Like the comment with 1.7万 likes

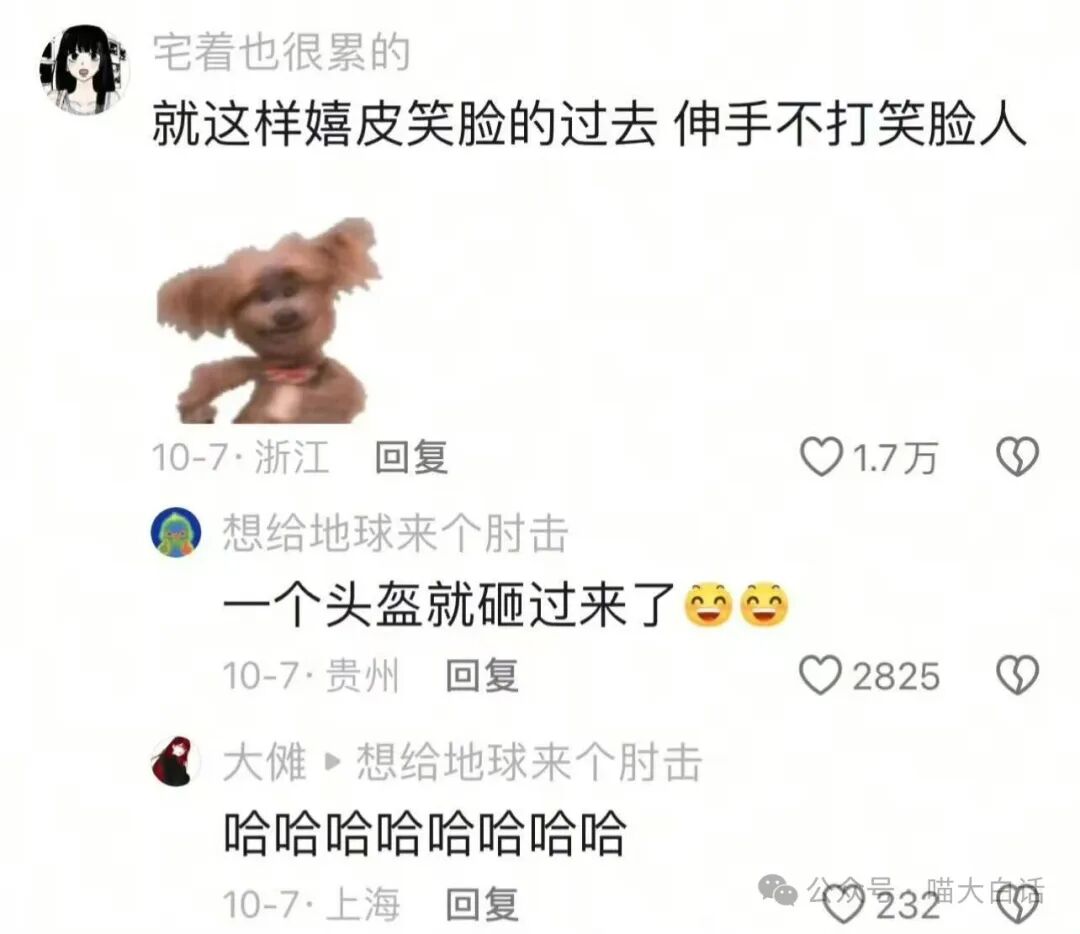pos(821,457)
